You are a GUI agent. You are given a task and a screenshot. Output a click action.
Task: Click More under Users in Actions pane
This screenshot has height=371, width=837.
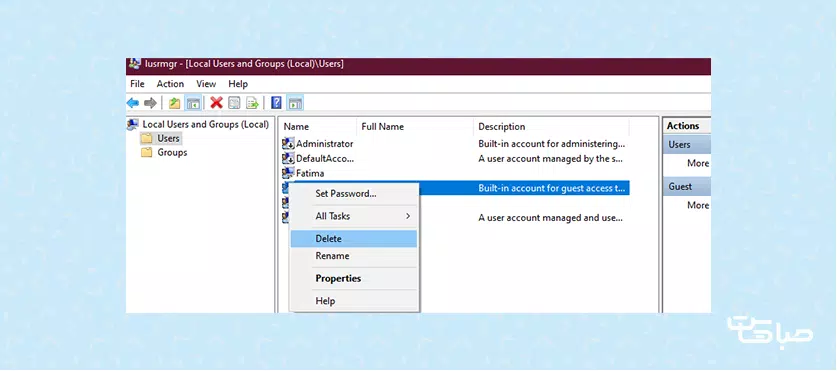click(698, 163)
